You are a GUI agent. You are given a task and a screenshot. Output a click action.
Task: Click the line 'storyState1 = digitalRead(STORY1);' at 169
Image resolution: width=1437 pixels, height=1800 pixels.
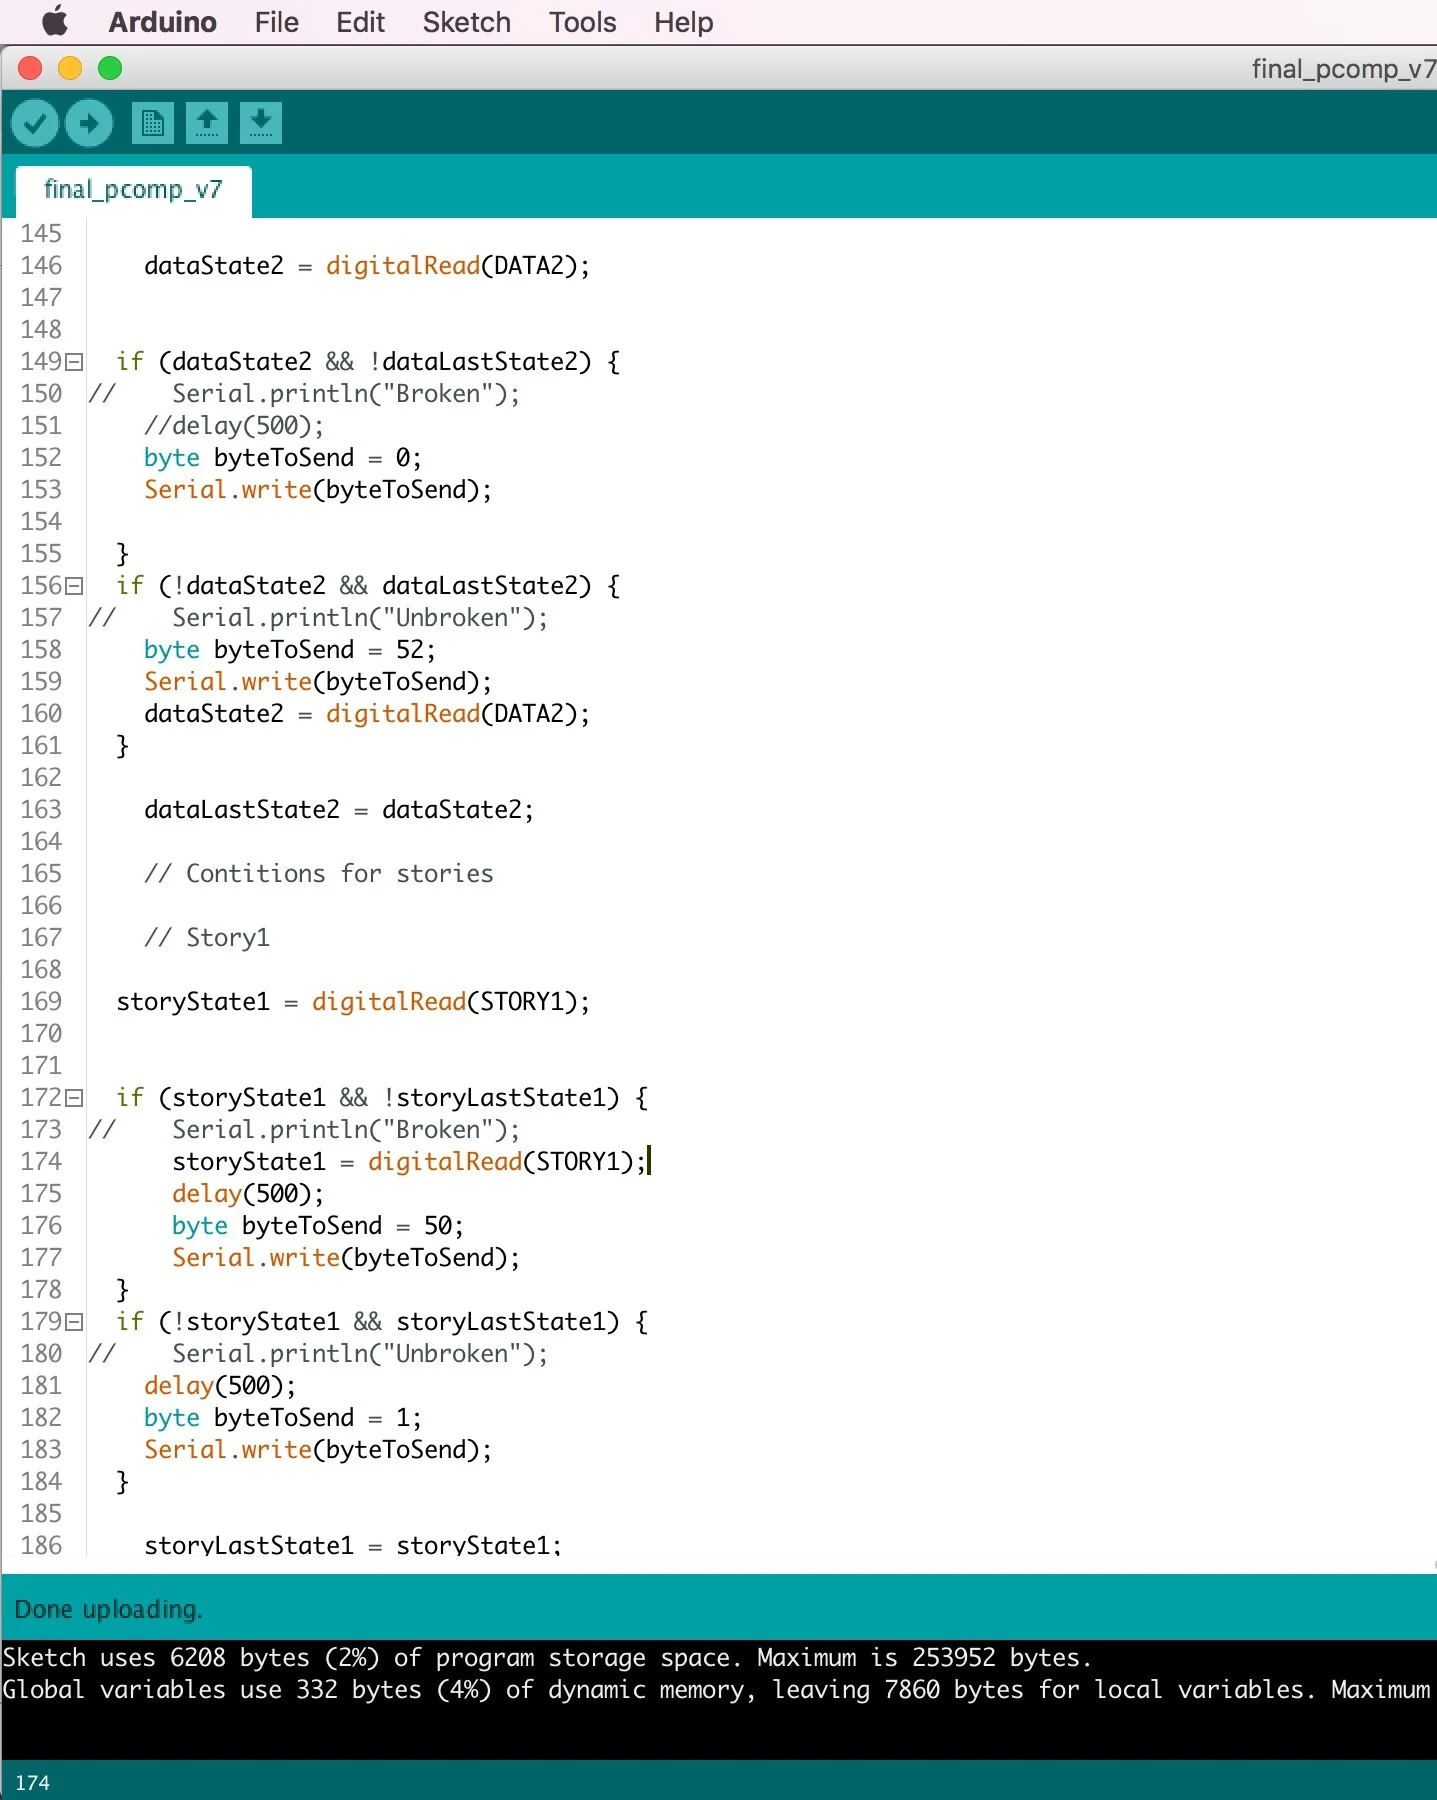(353, 1002)
